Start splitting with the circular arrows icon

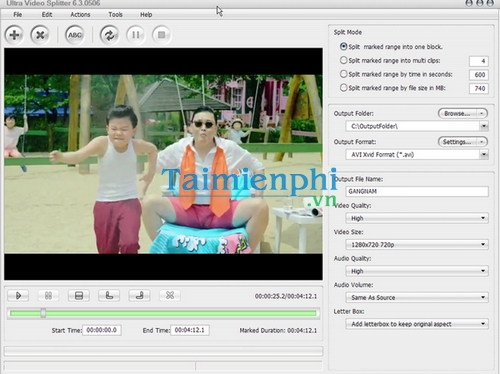[x=109, y=35]
